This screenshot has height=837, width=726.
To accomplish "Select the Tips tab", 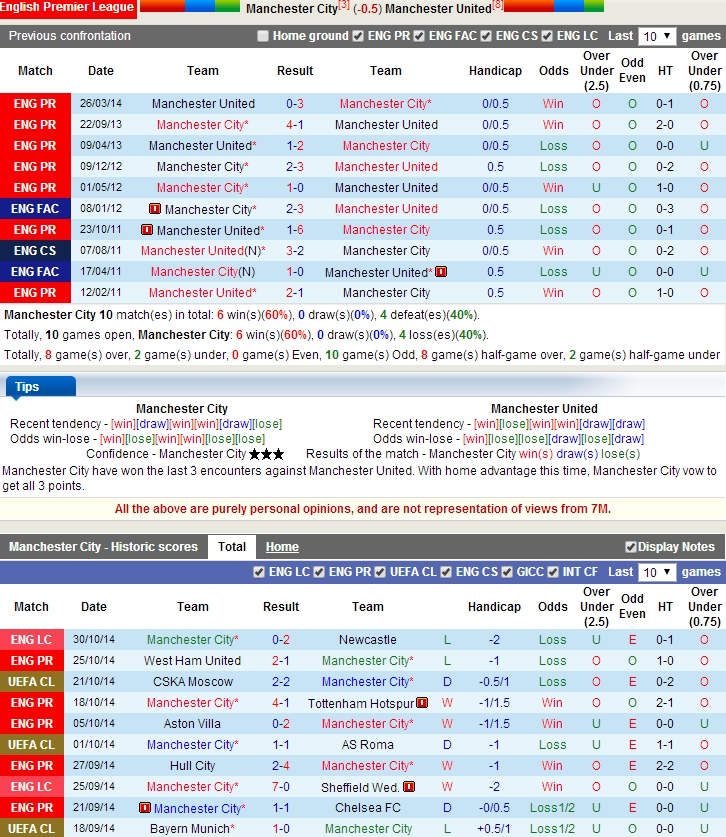I will coord(41,386).
